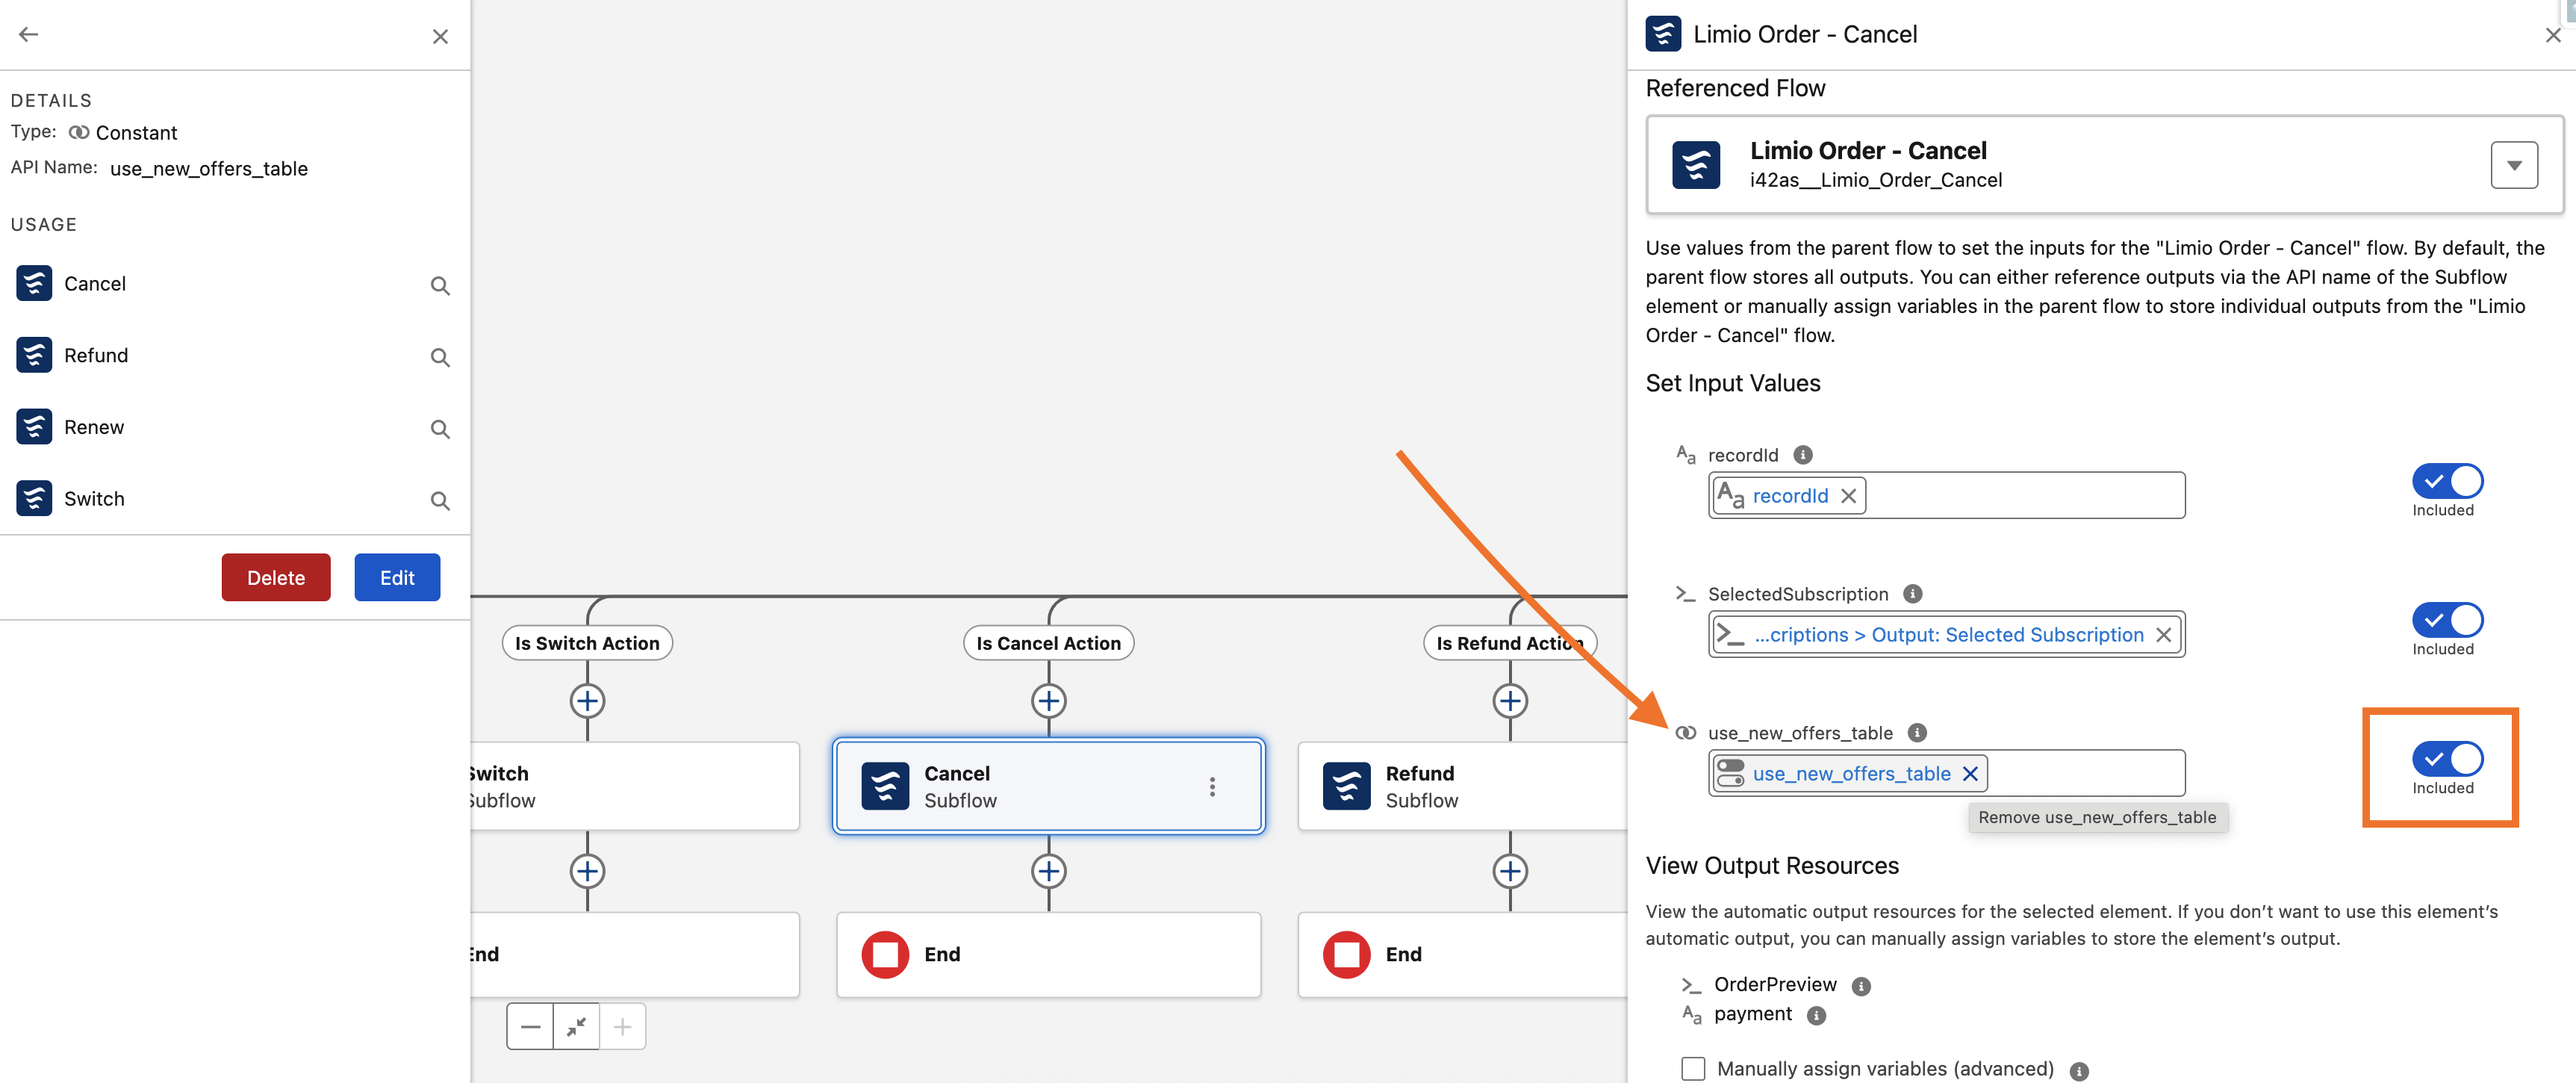Click fit-to-view canvas button
Image resolution: width=2576 pixels, height=1083 pixels.
(576, 1027)
